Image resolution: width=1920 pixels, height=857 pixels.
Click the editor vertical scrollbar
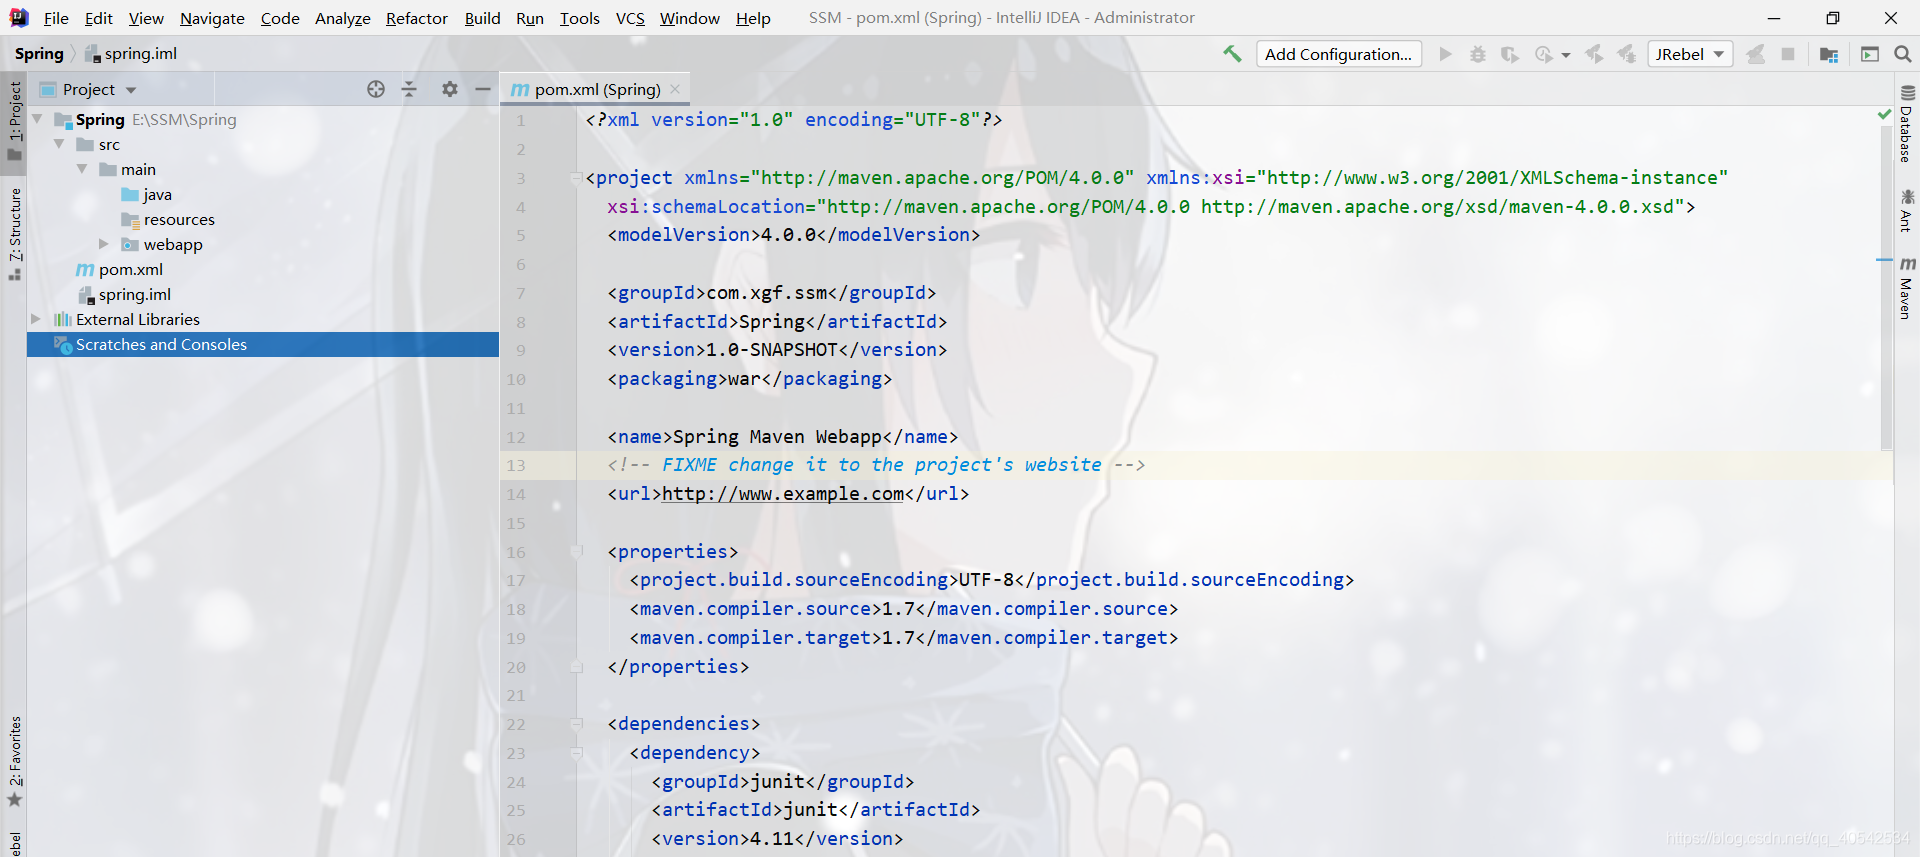(x=1886, y=288)
